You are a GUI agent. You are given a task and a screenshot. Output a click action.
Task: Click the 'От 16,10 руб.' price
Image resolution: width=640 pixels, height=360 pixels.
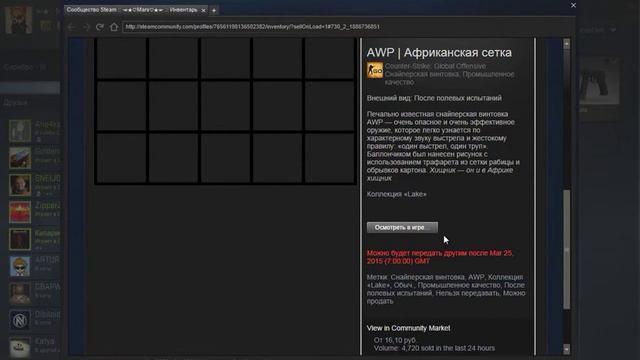395,340
